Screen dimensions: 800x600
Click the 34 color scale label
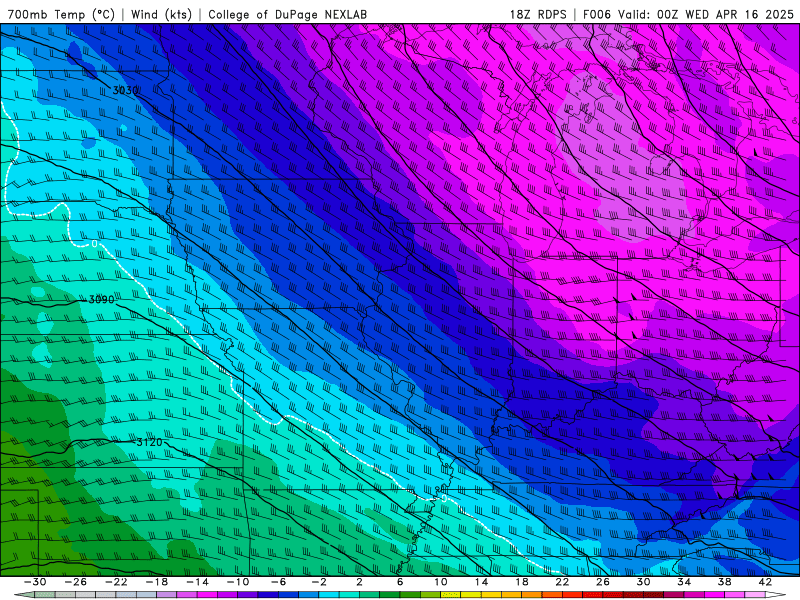point(684,582)
